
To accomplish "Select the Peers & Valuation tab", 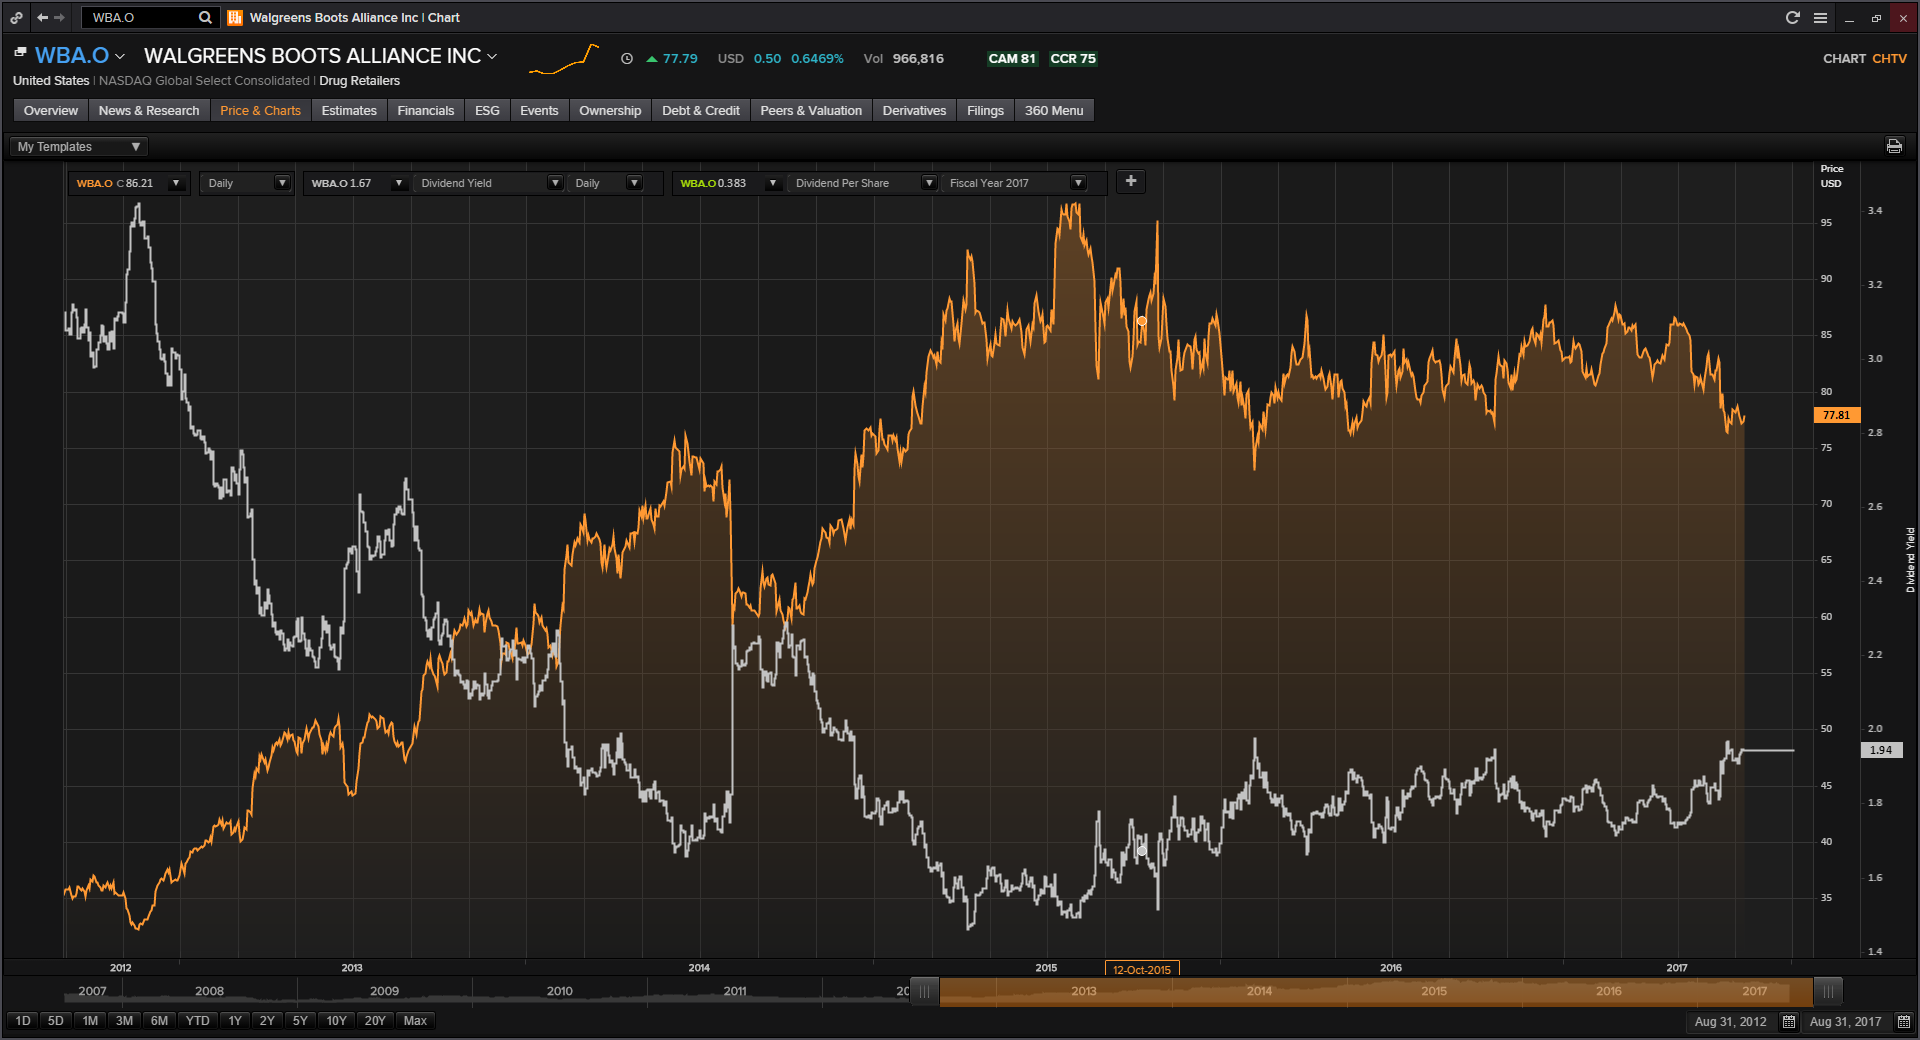I will click(811, 110).
